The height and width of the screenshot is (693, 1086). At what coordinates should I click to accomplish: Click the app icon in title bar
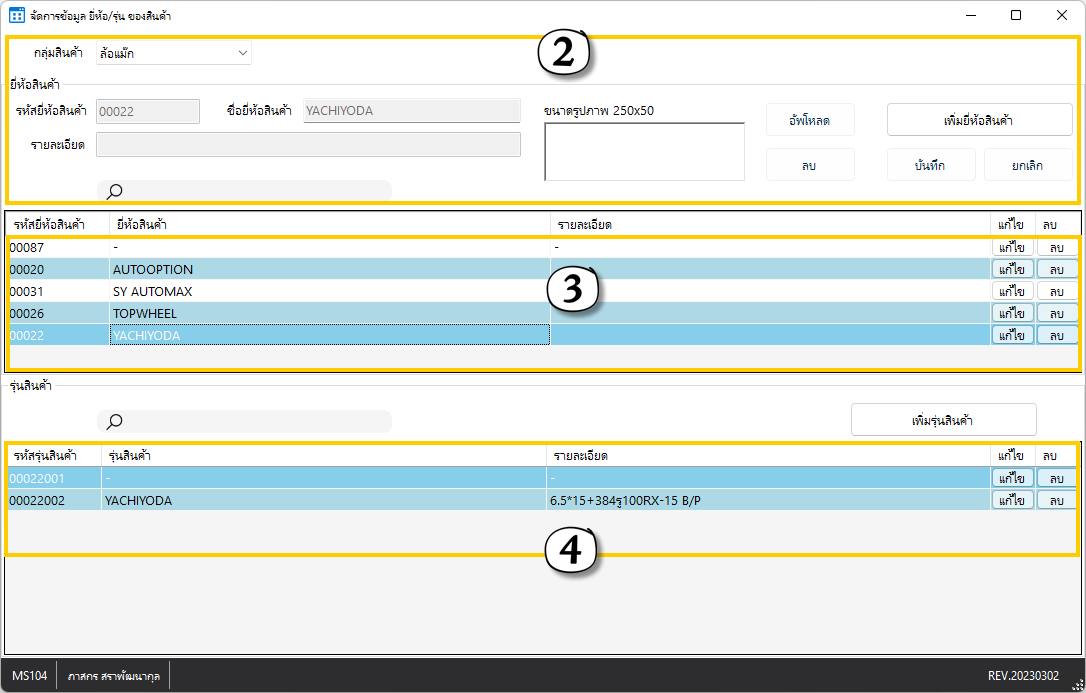coord(17,16)
